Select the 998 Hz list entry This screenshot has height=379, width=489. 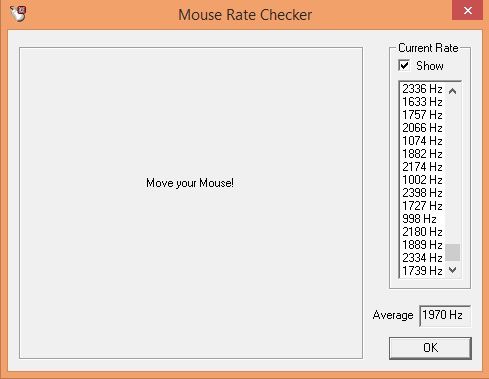(x=422, y=219)
